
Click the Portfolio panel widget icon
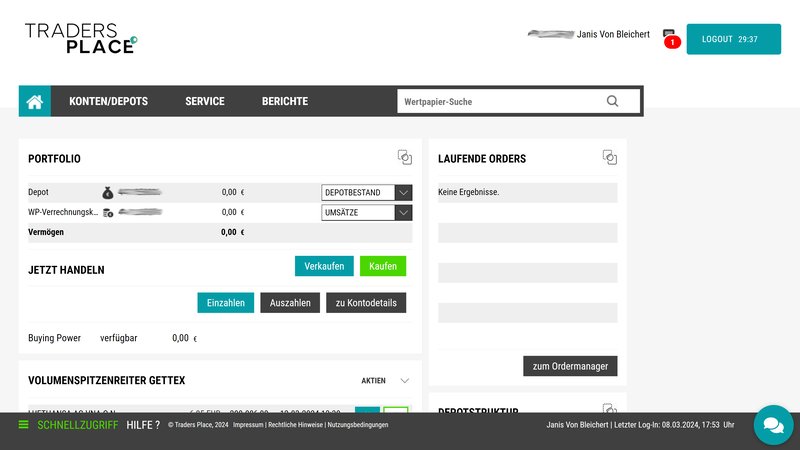404,157
